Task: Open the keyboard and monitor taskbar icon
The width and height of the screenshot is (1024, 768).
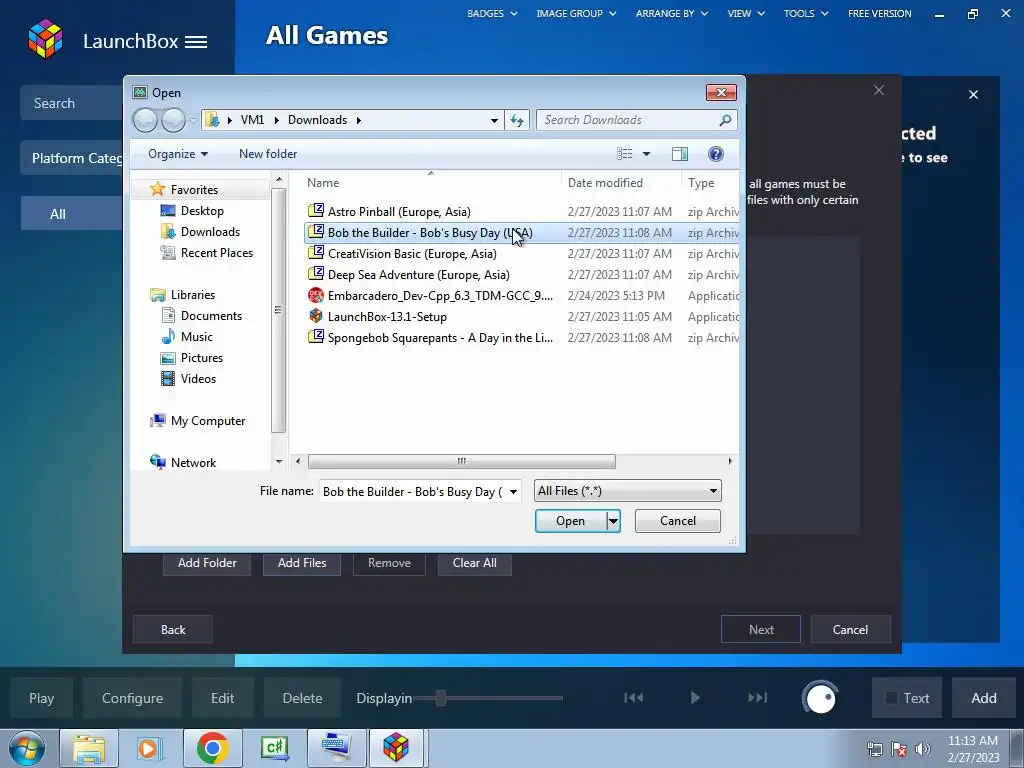Action: click(336, 748)
